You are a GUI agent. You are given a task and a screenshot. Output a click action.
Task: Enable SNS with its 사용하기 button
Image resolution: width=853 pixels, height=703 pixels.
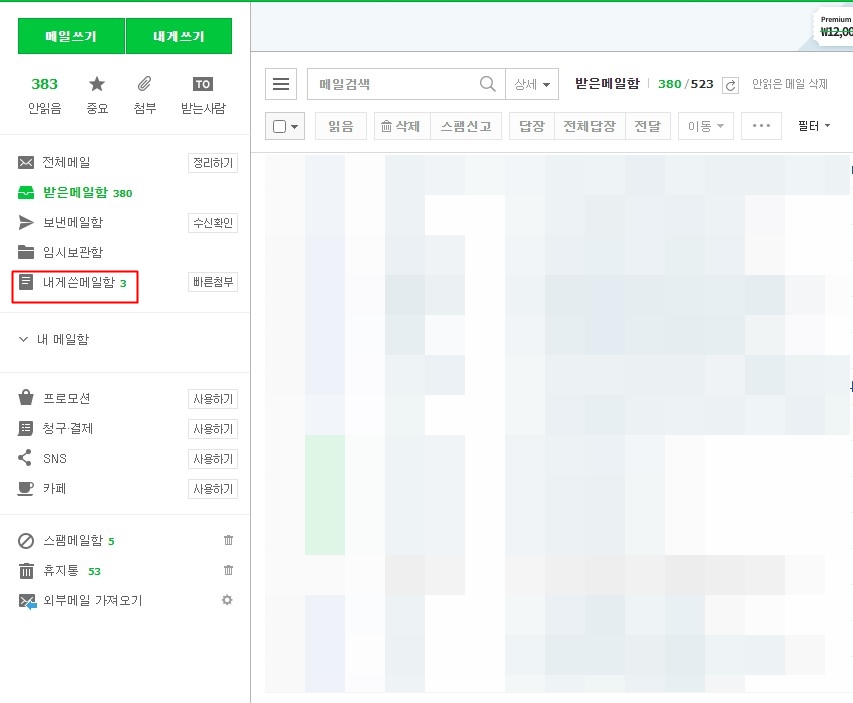pos(213,459)
